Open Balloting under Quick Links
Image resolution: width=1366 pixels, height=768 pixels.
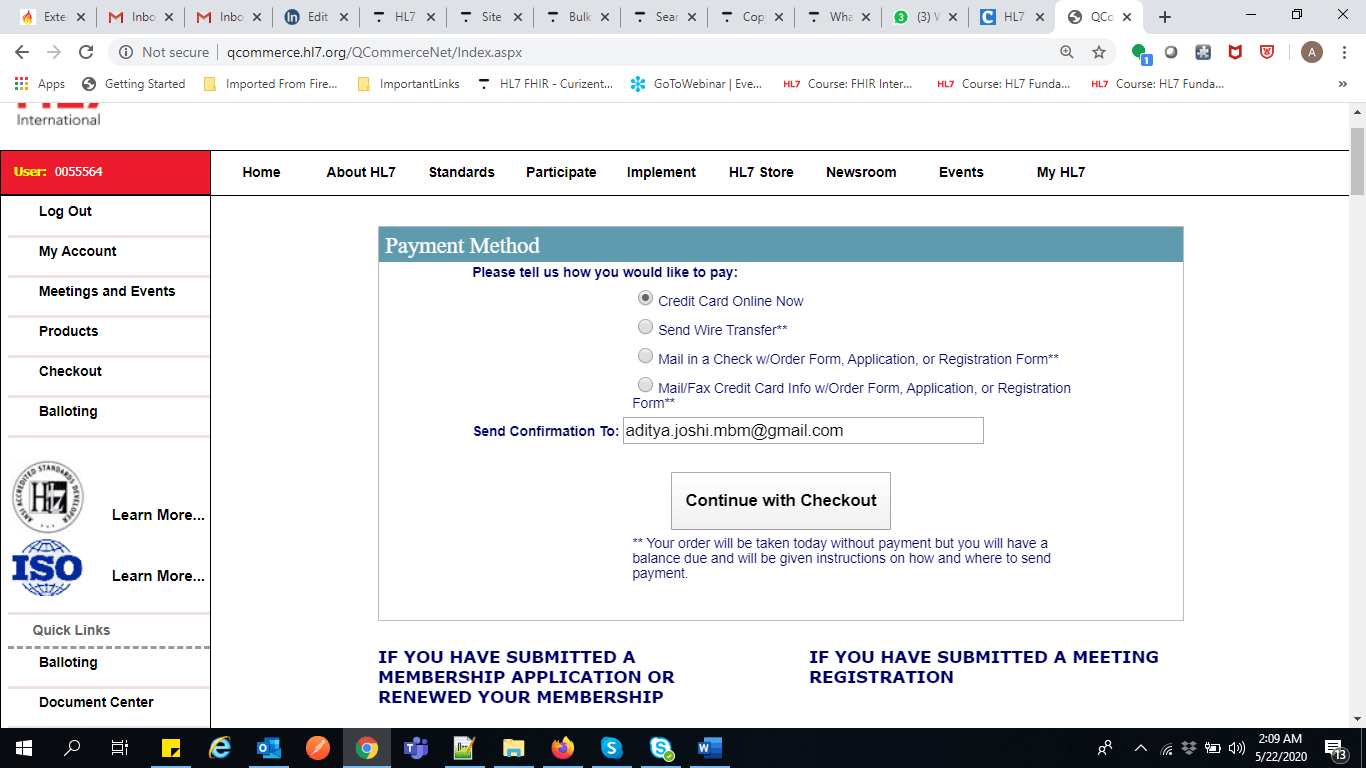click(x=68, y=662)
